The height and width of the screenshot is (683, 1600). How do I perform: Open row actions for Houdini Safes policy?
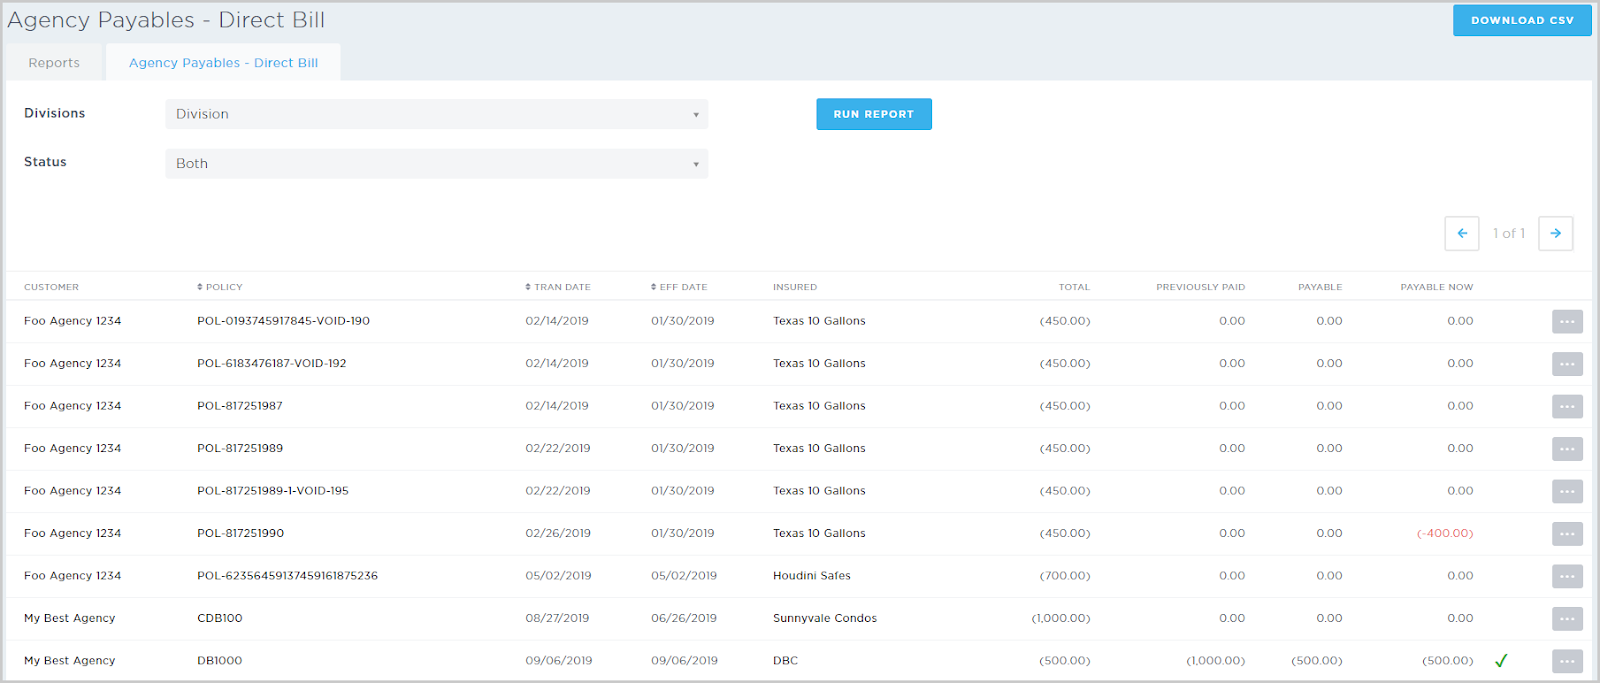1566,576
